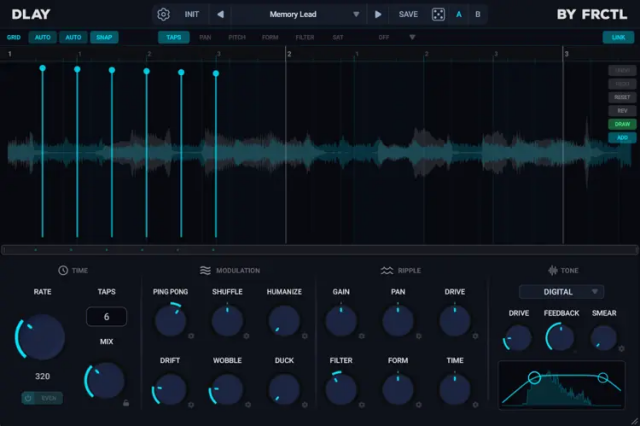Click the RESET button
Viewport: 640px width, 426px height.
tap(622, 97)
